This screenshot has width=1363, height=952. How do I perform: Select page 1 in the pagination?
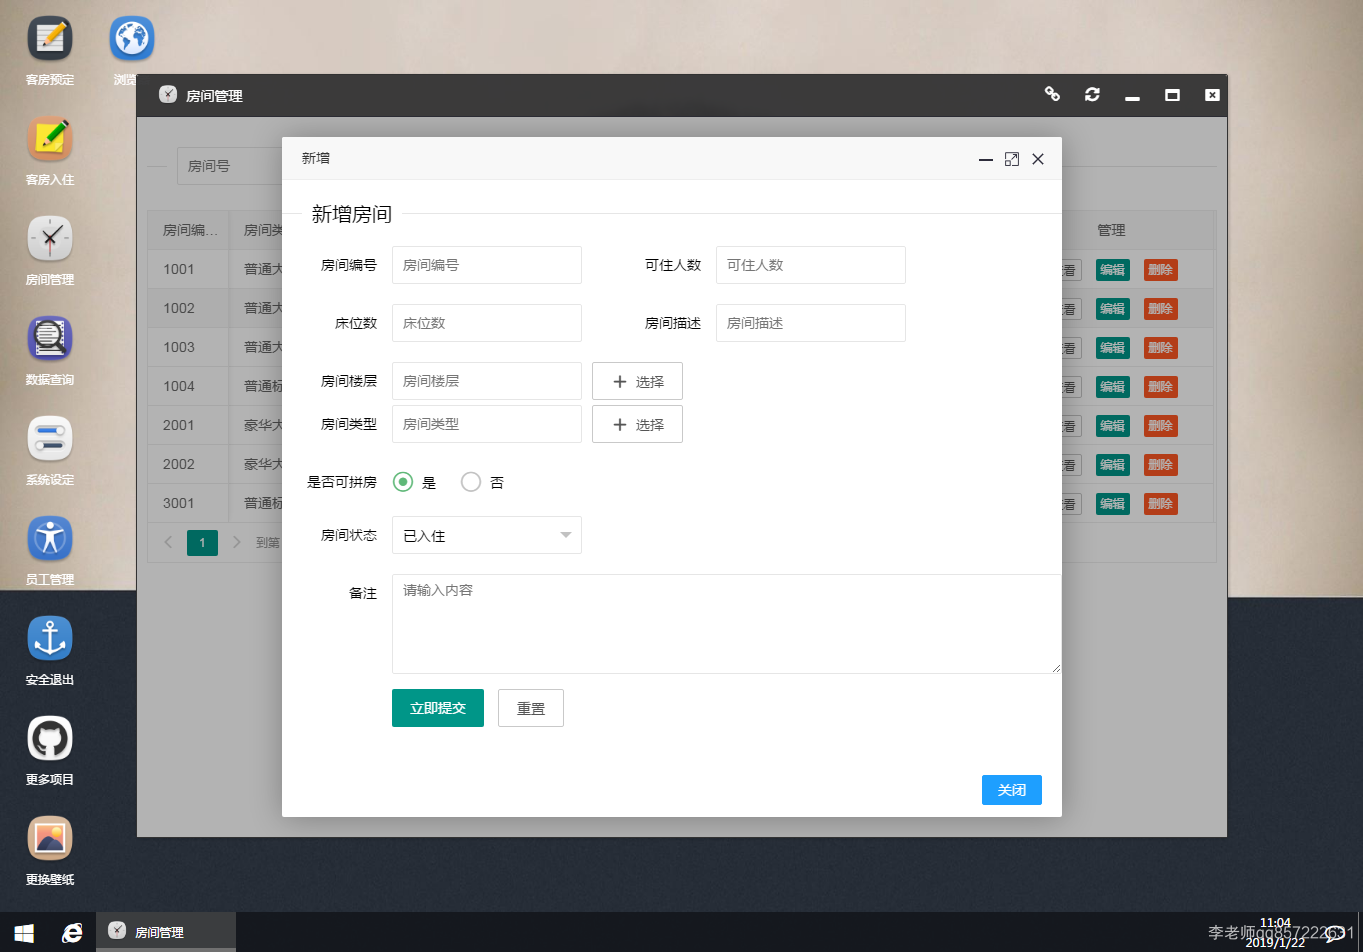click(202, 542)
